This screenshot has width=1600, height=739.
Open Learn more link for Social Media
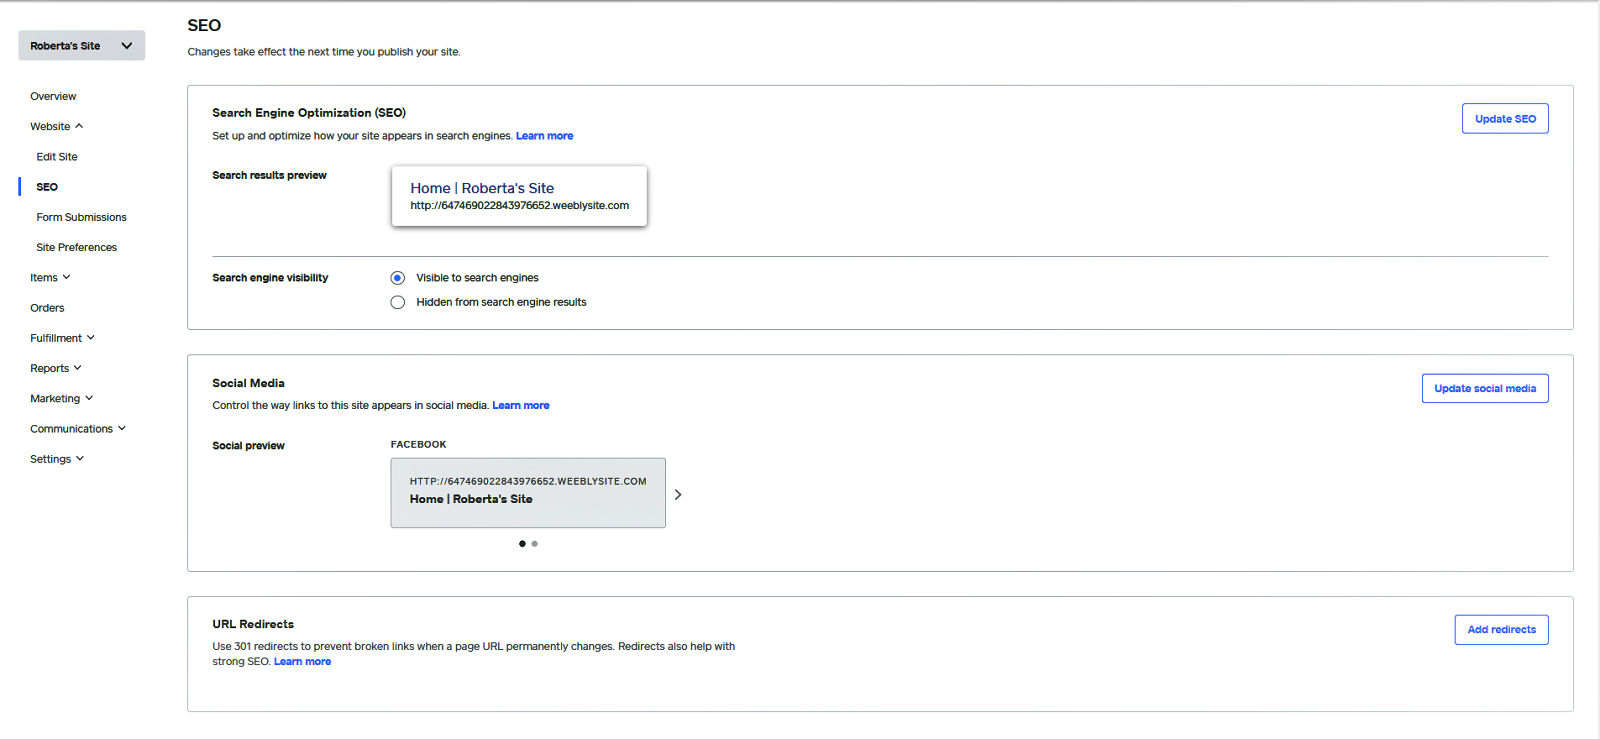tap(521, 406)
